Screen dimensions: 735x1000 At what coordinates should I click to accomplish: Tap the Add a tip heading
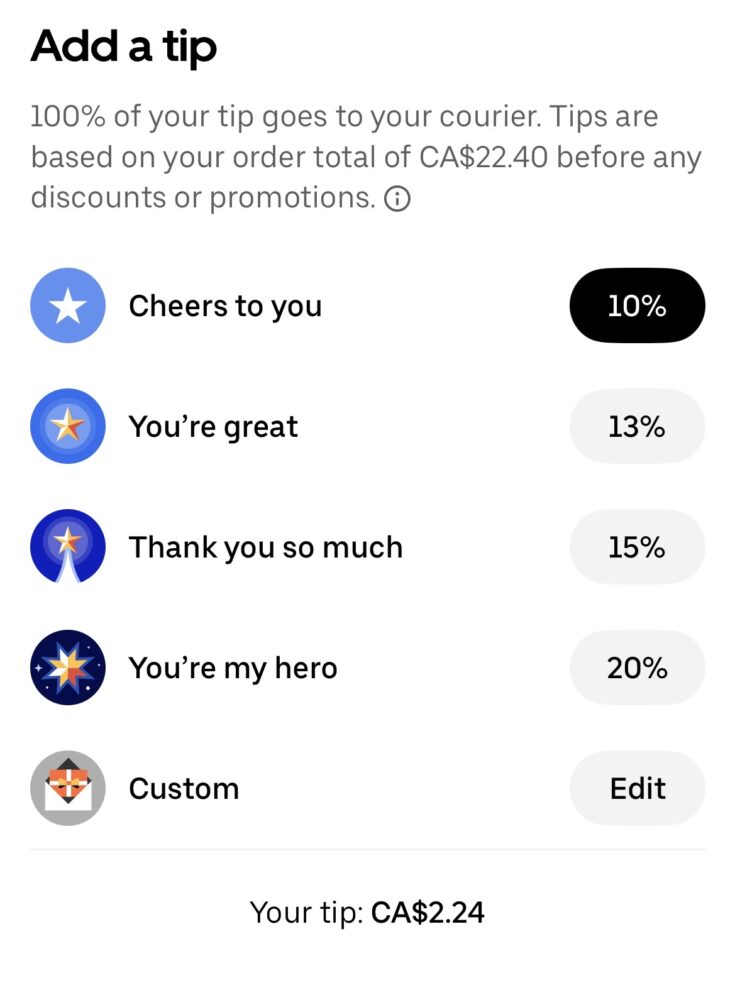tap(124, 48)
